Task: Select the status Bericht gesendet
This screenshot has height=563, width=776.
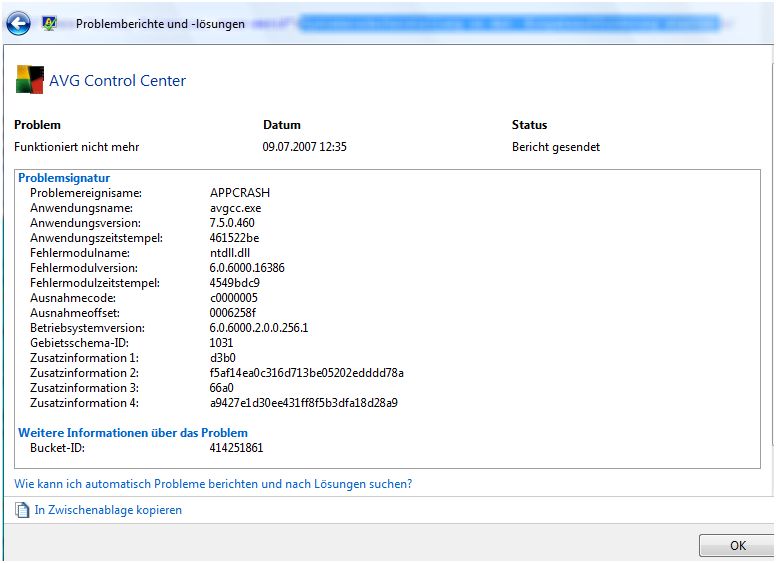Action: 556,147
